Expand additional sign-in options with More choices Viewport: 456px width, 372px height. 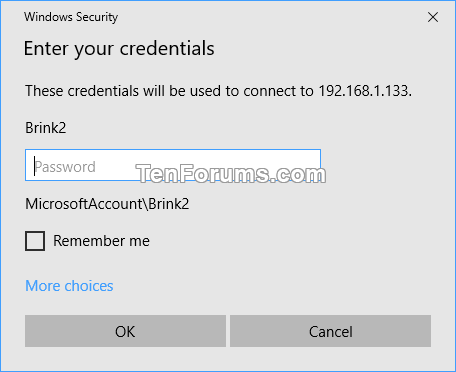coord(69,286)
